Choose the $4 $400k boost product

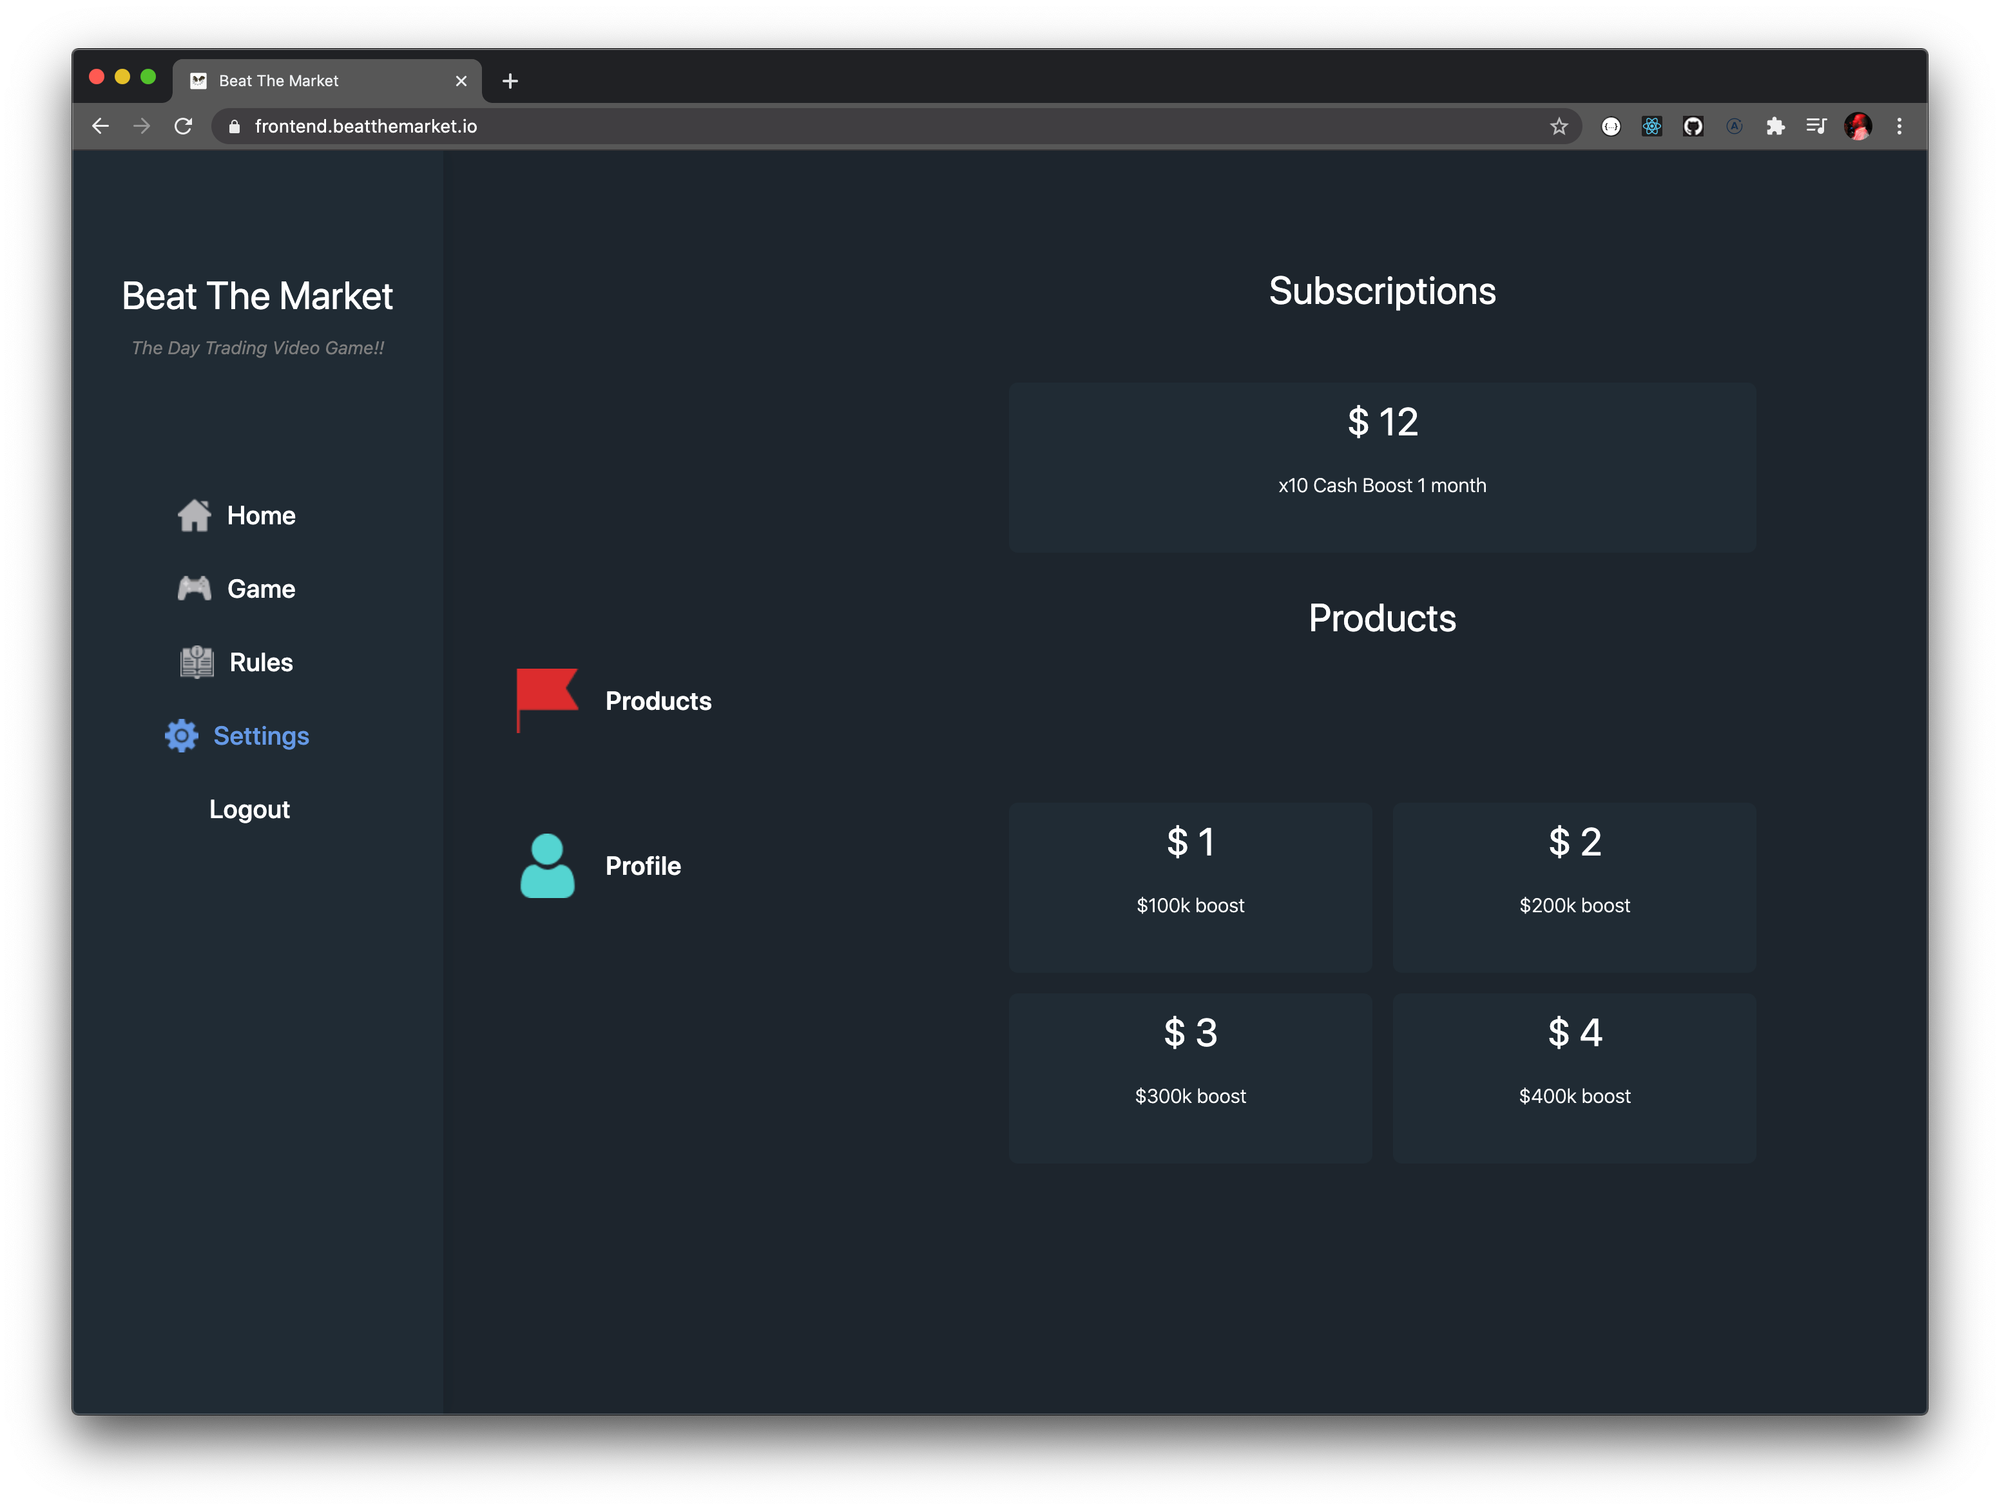click(x=1574, y=1078)
